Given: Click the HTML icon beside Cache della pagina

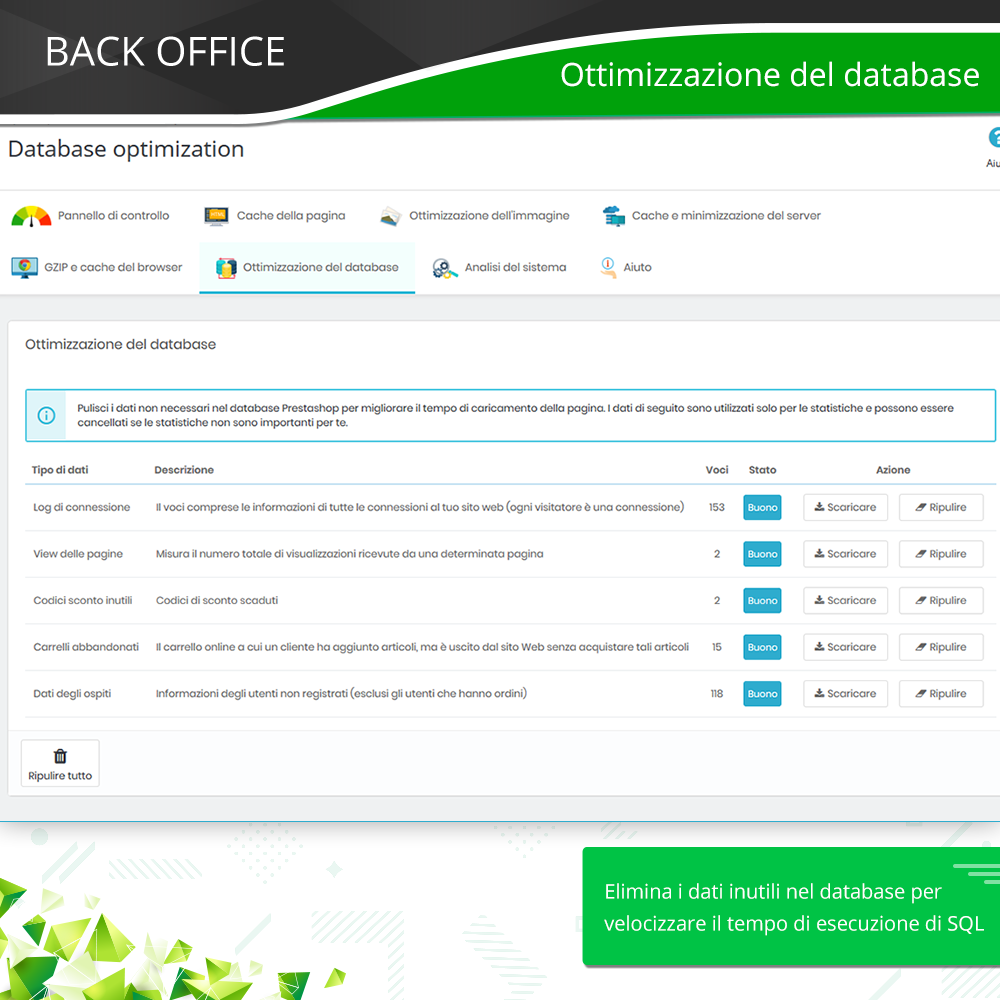Looking at the screenshot, I should click(x=216, y=215).
